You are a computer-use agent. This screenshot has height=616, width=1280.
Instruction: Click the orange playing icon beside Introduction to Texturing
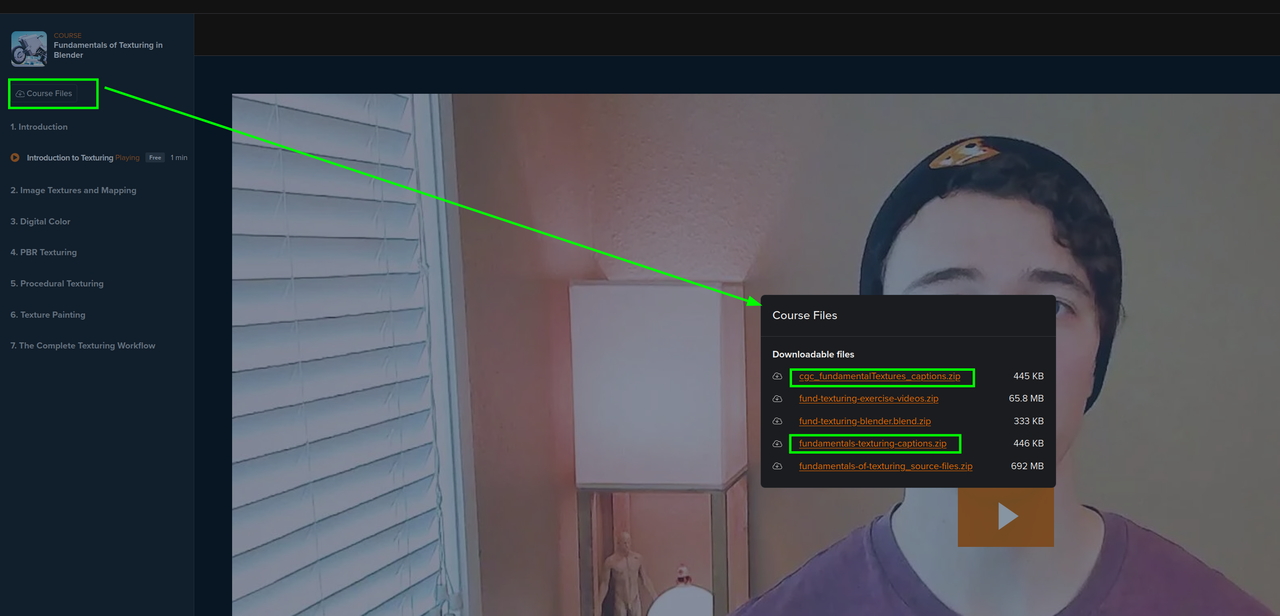pyautogui.click(x=15, y=158)
